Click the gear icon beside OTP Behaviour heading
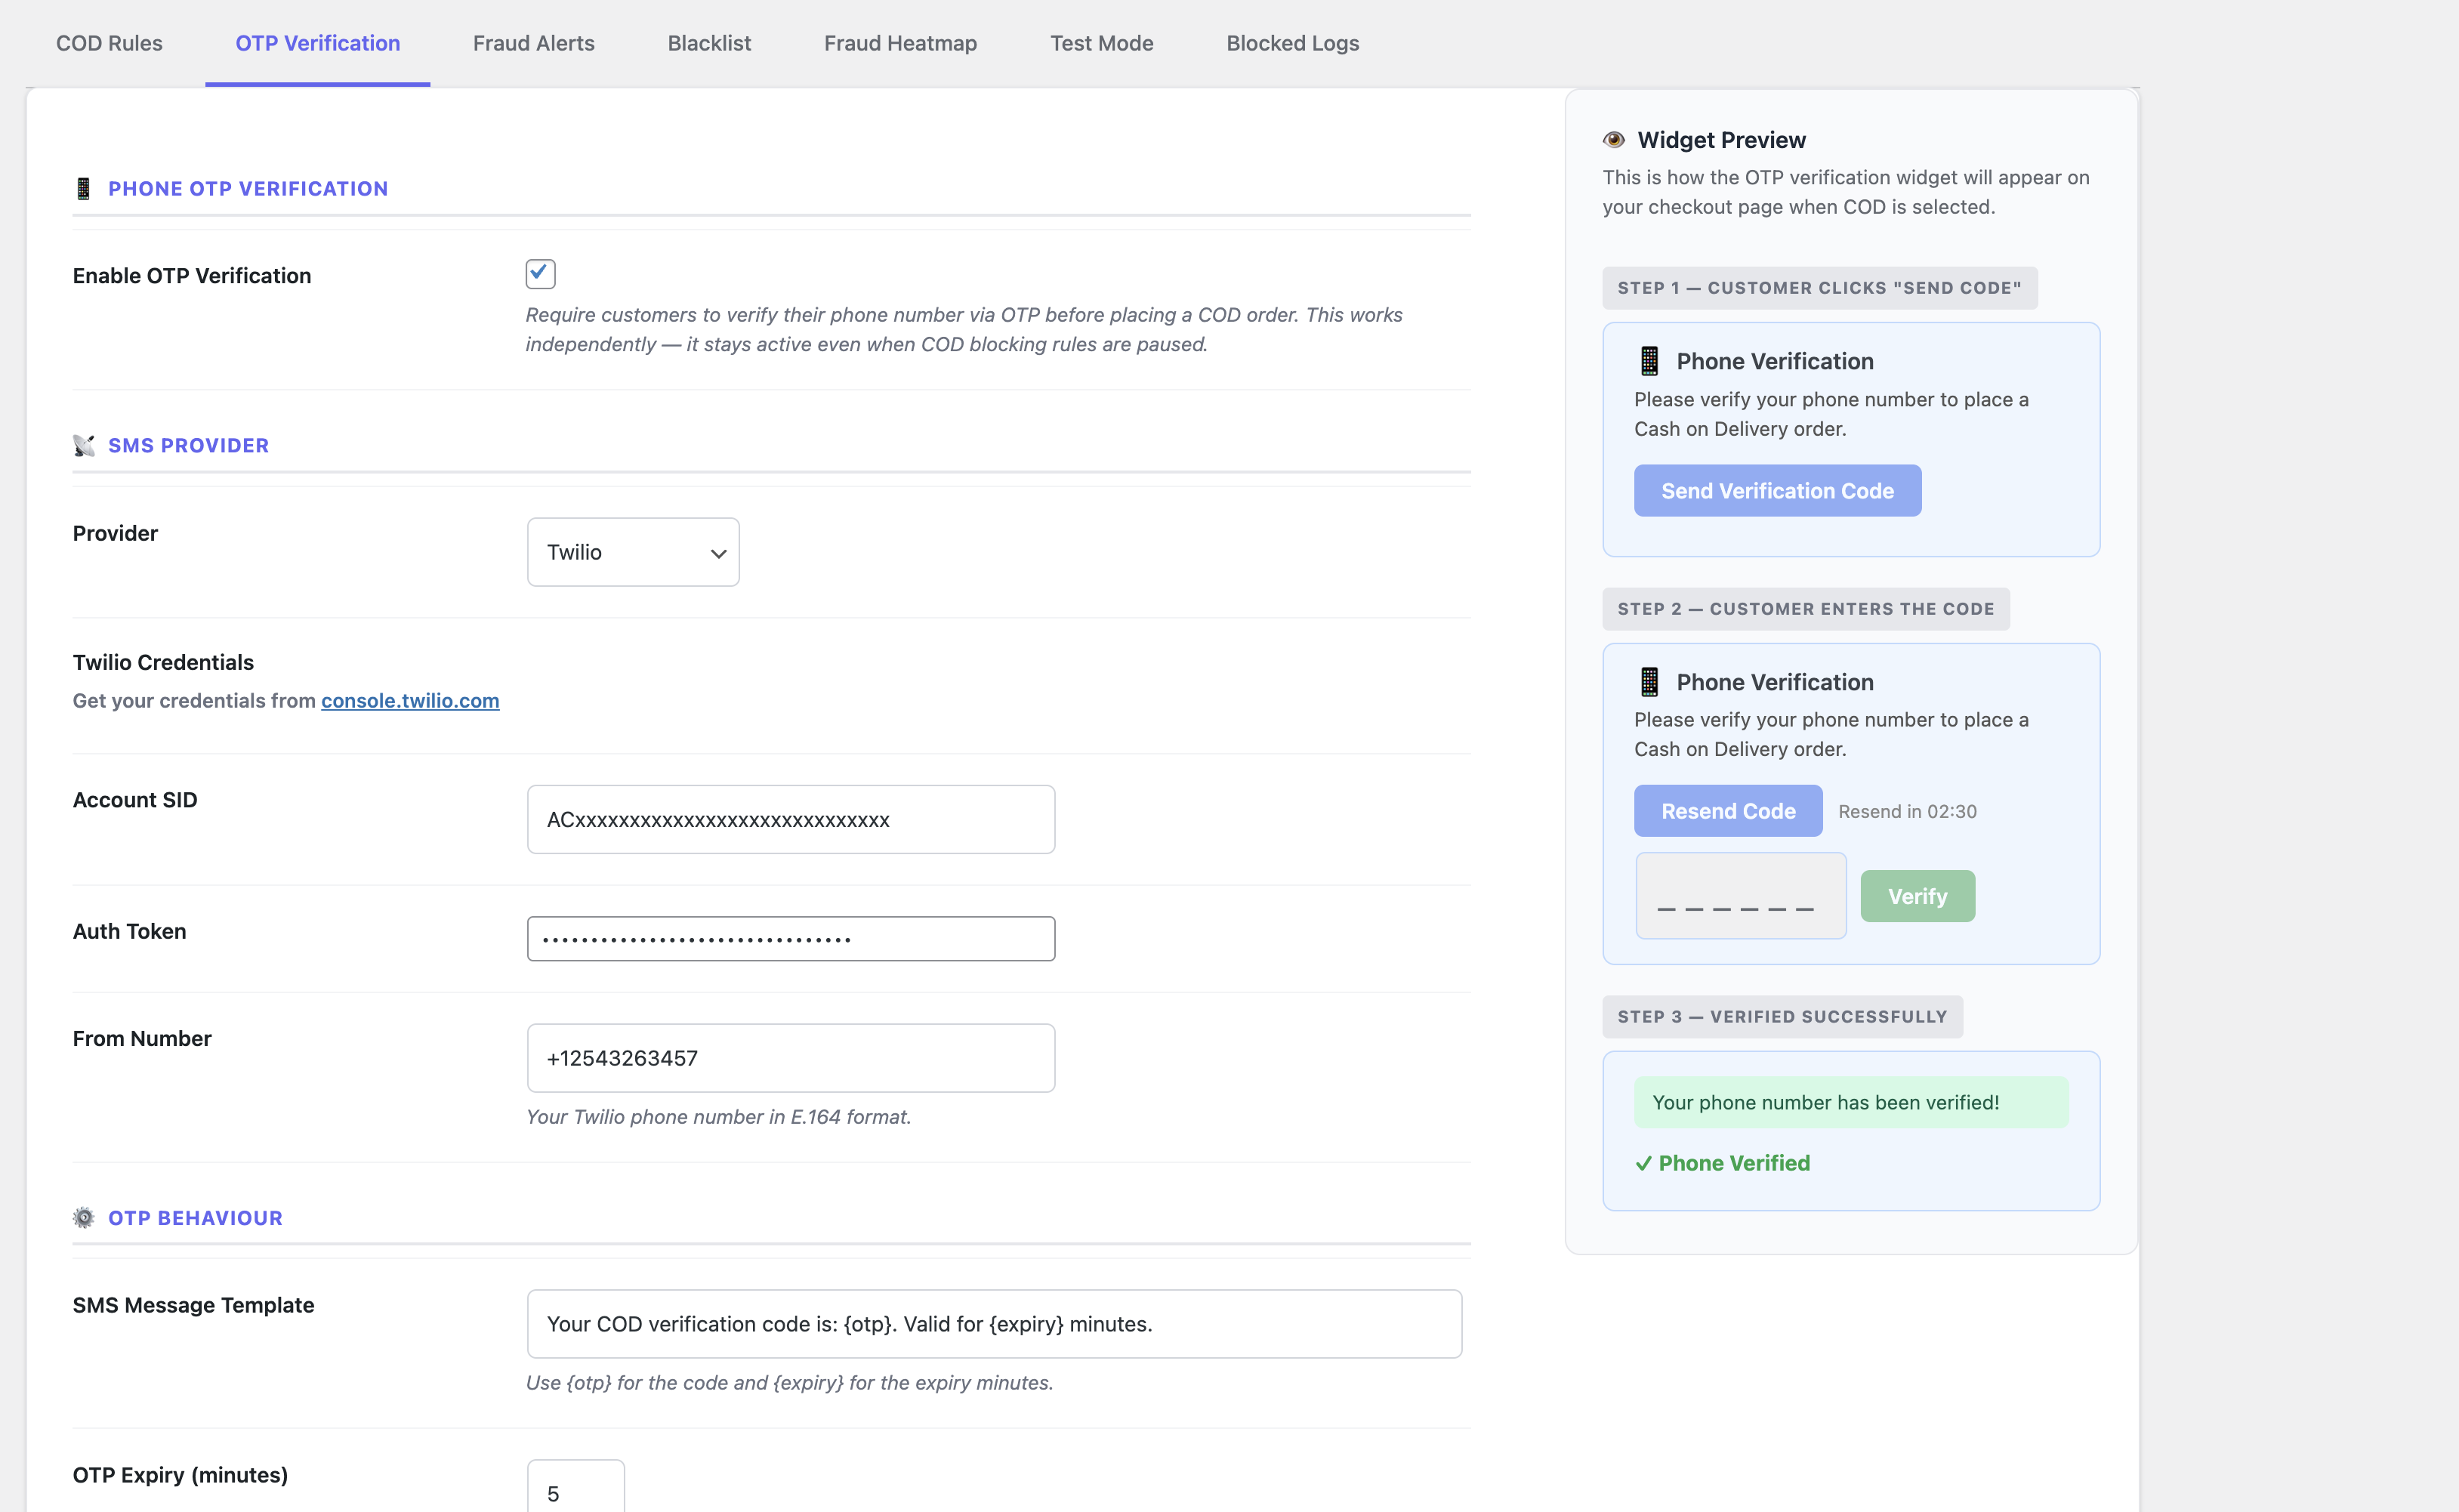Screen dimensions: 2459x1512 click(84, 1217)
